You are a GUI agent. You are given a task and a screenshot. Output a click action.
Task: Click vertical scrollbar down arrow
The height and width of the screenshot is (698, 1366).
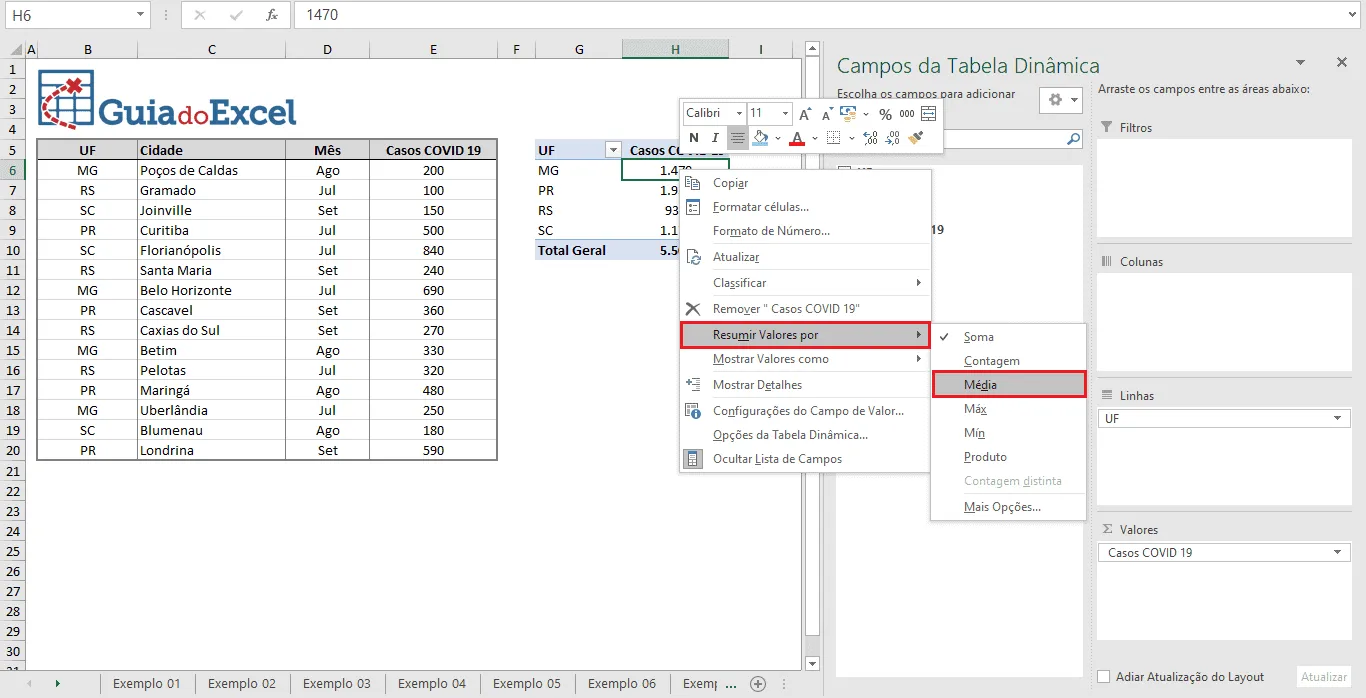click(x=812, y=663)
